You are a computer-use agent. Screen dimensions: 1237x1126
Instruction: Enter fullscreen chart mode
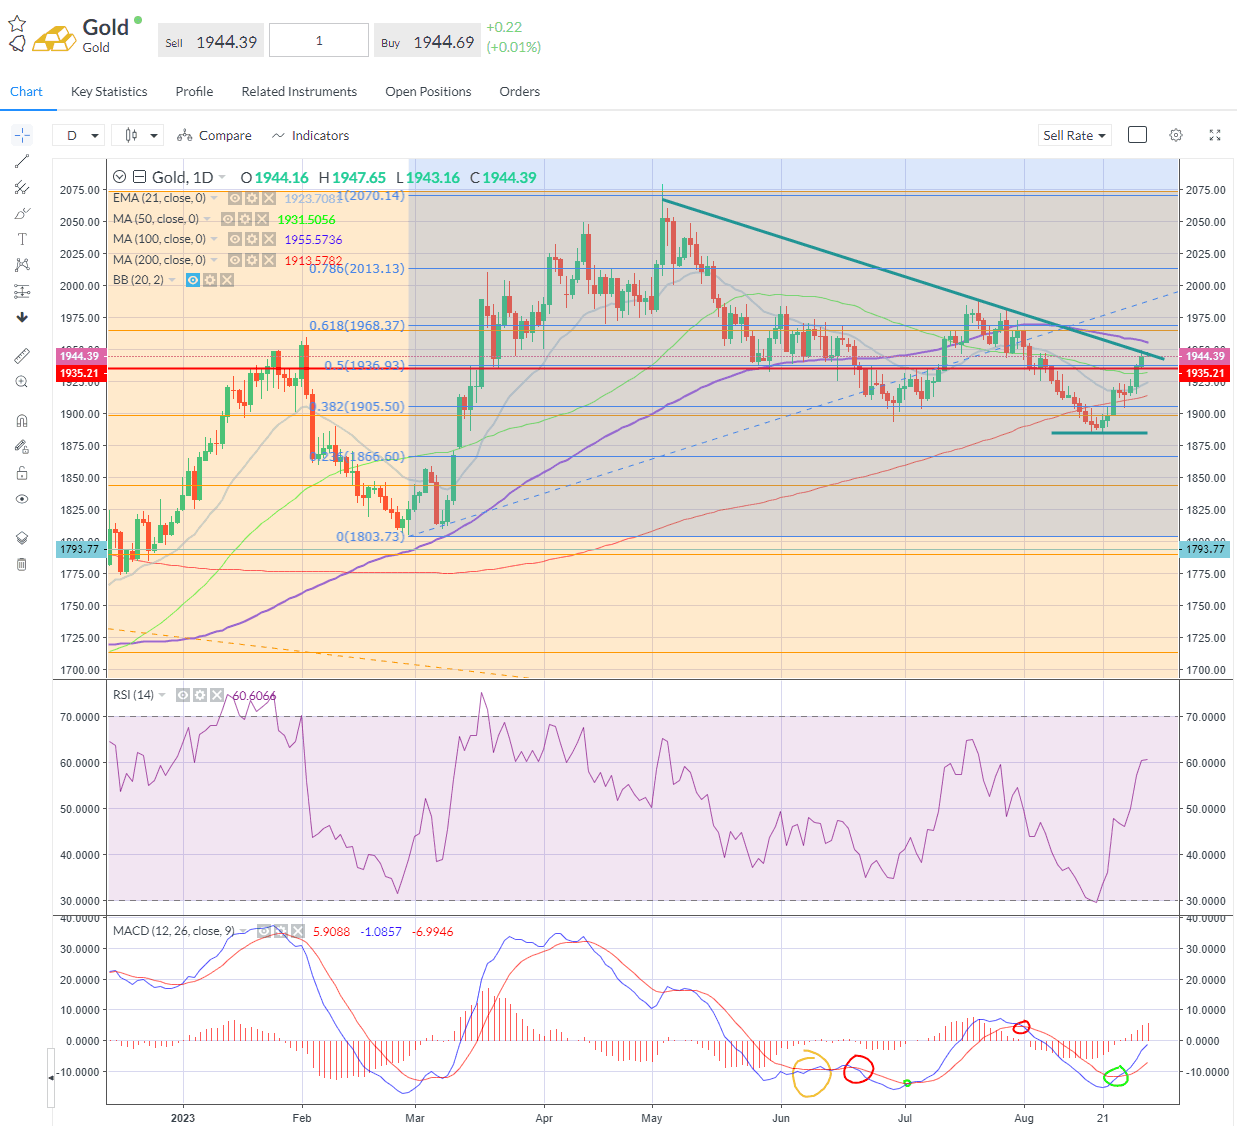(1215, 135)
